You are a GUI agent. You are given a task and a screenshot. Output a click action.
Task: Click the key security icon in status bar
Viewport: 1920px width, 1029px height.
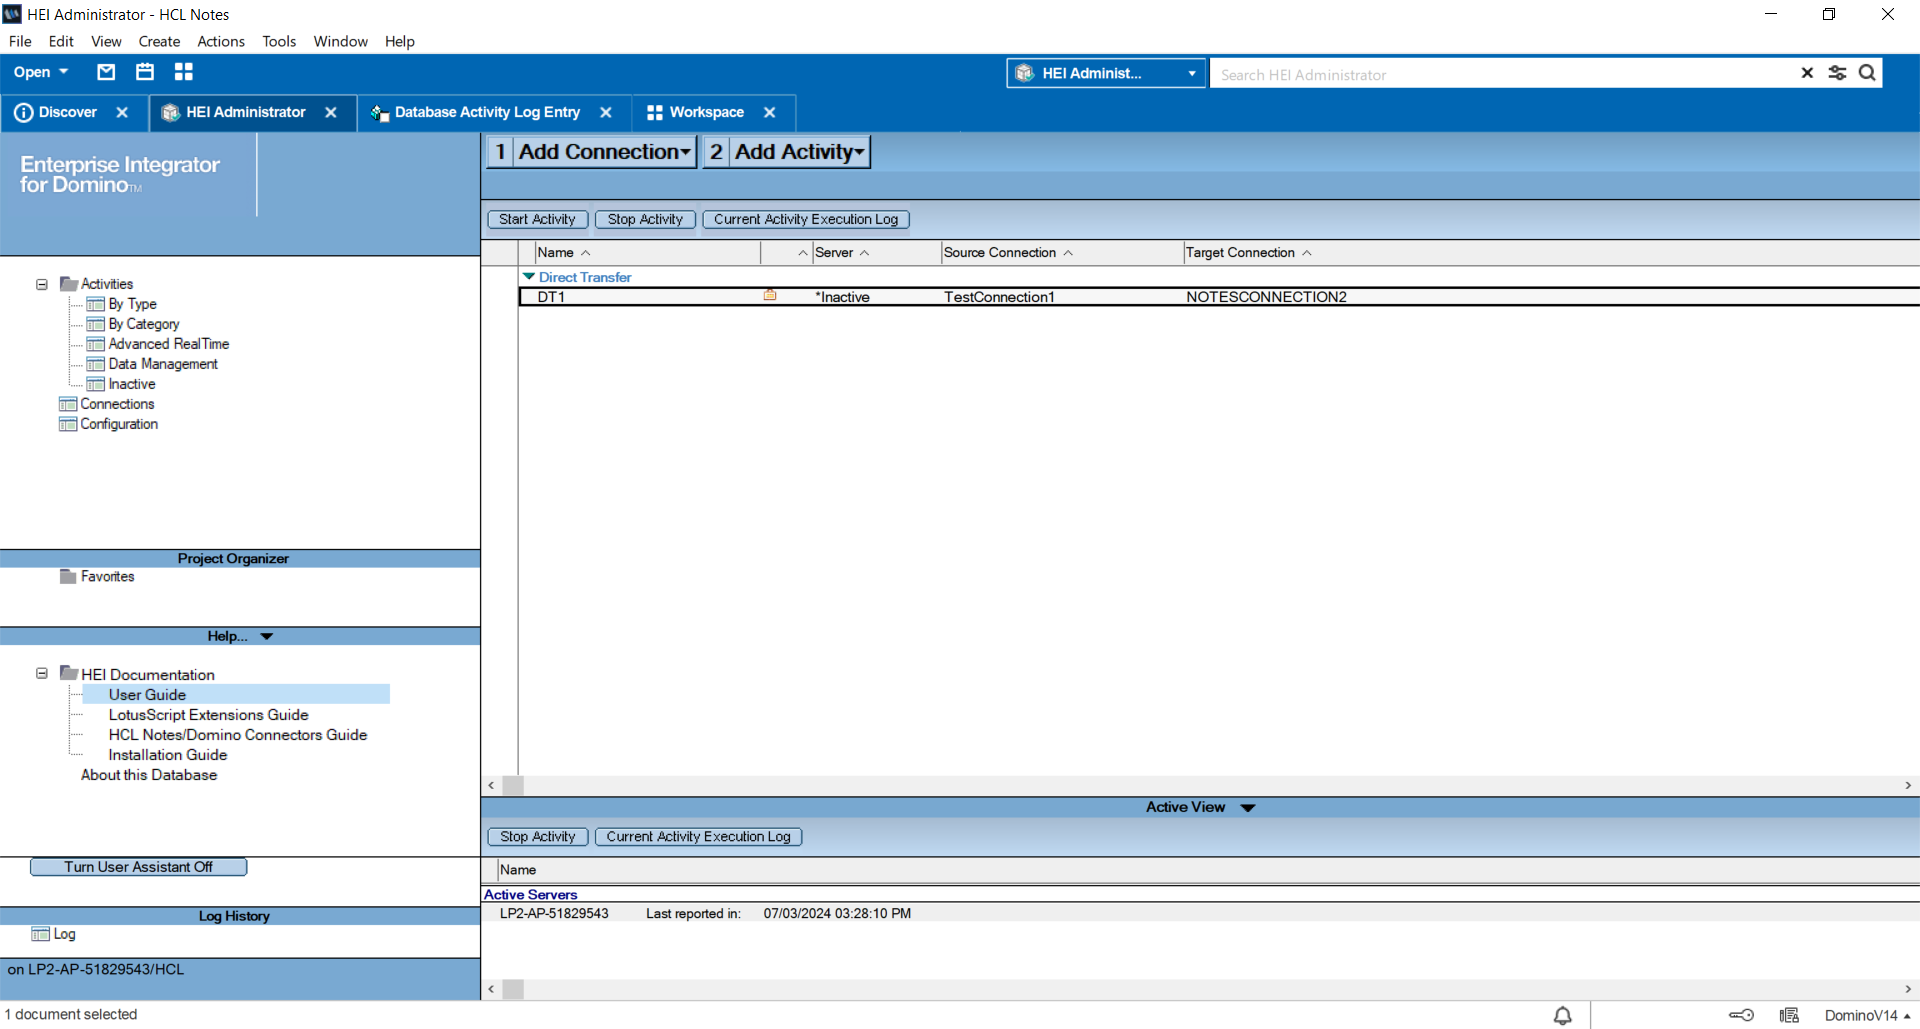pos(1741,1015)
